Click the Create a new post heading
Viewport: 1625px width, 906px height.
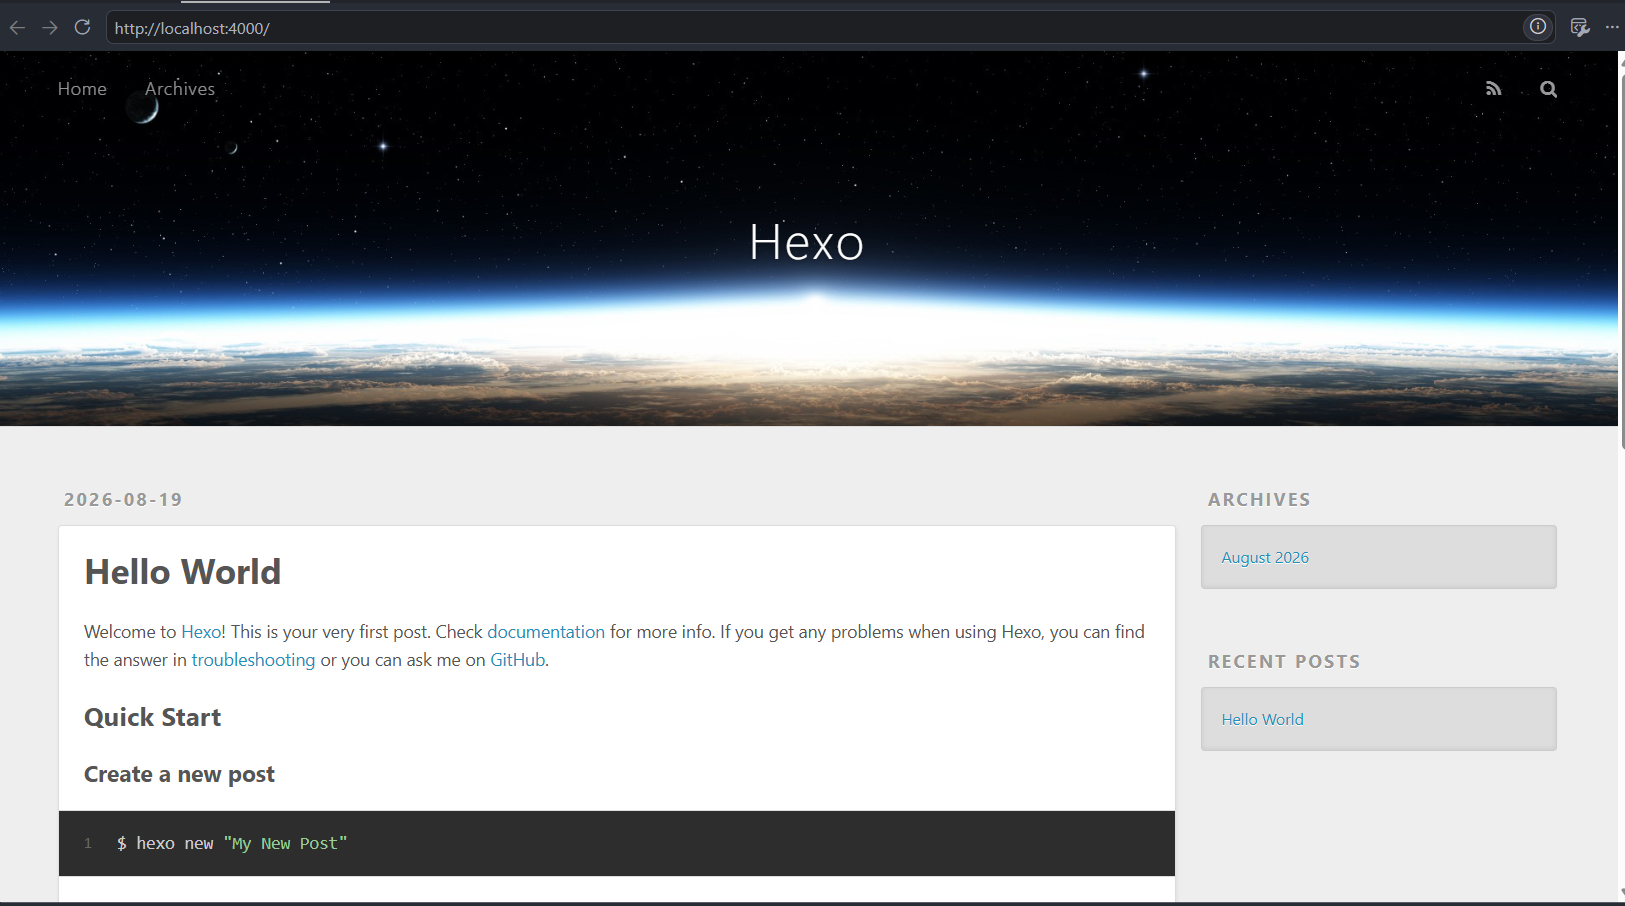(179, 775)
